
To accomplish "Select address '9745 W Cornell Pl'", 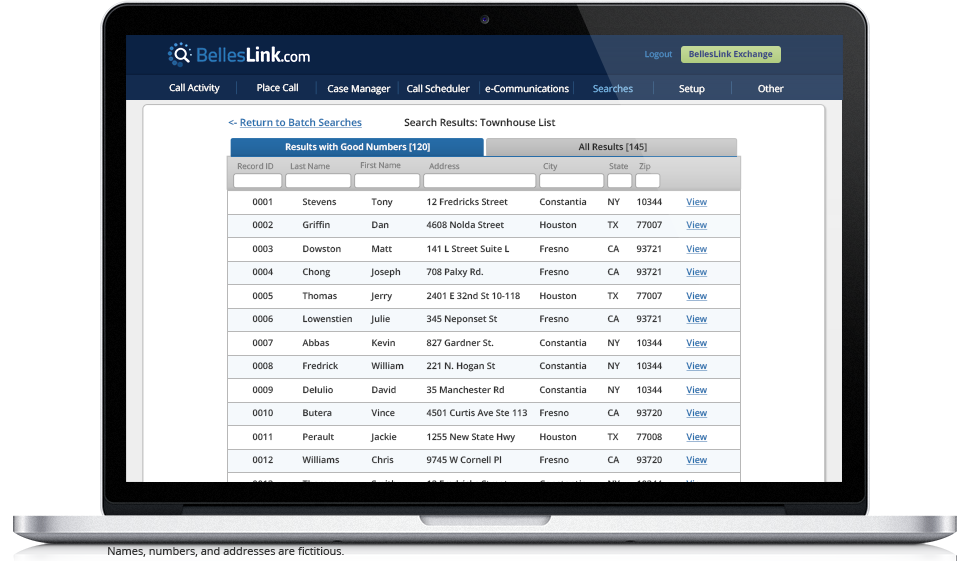I will point(464,460).
